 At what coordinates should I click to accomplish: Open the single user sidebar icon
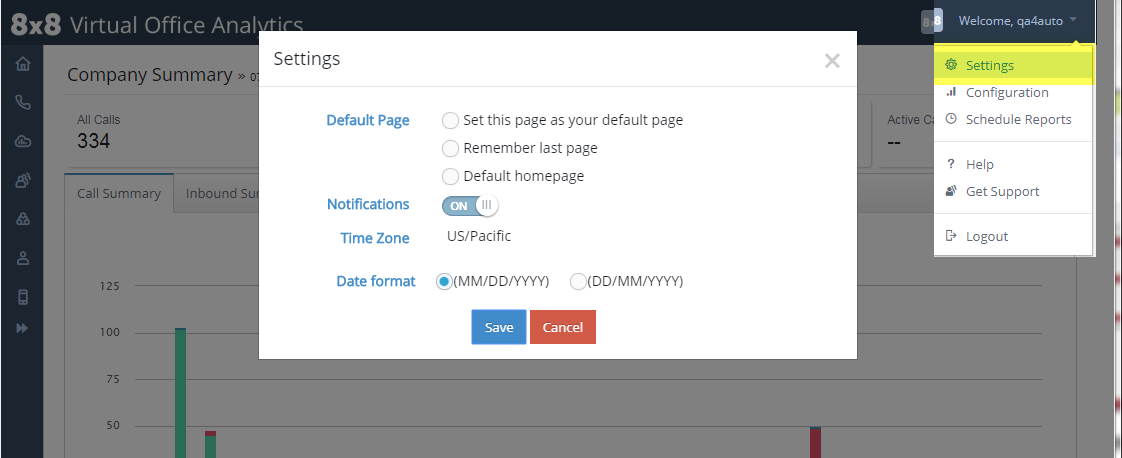23,258
